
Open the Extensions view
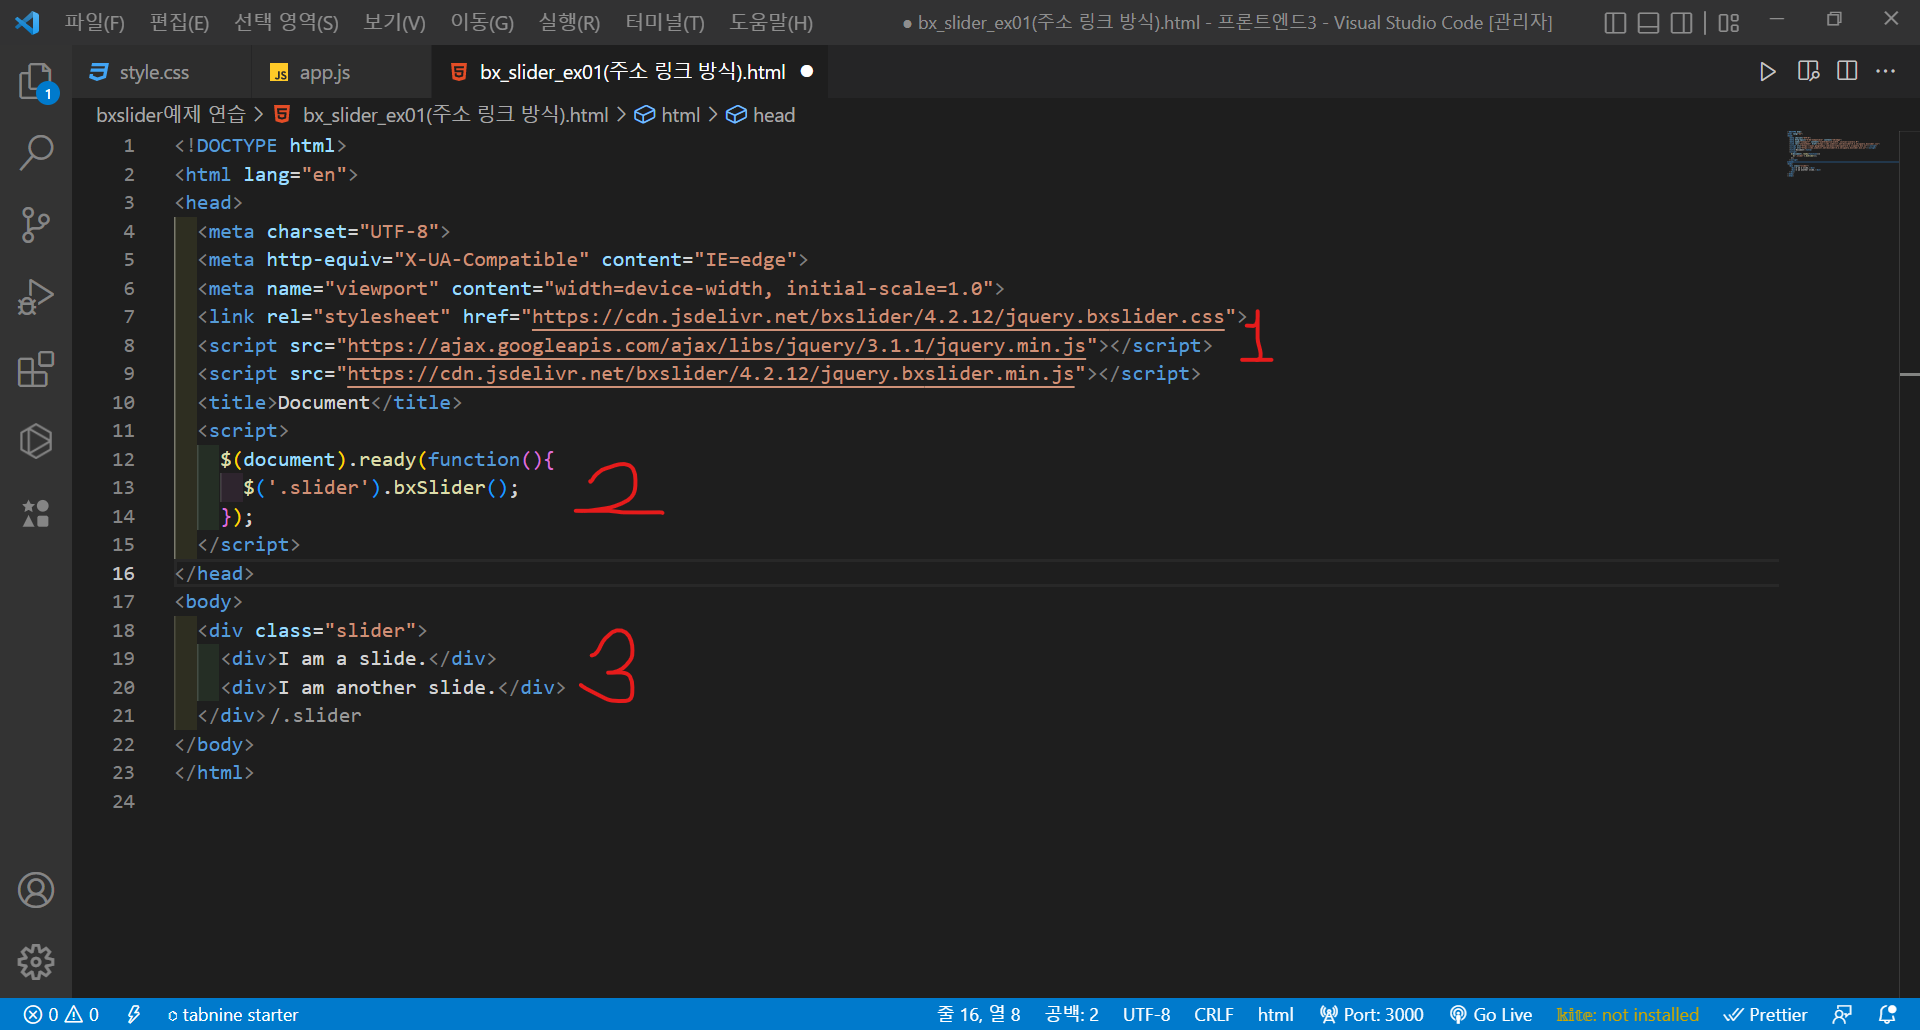point(36,369)
